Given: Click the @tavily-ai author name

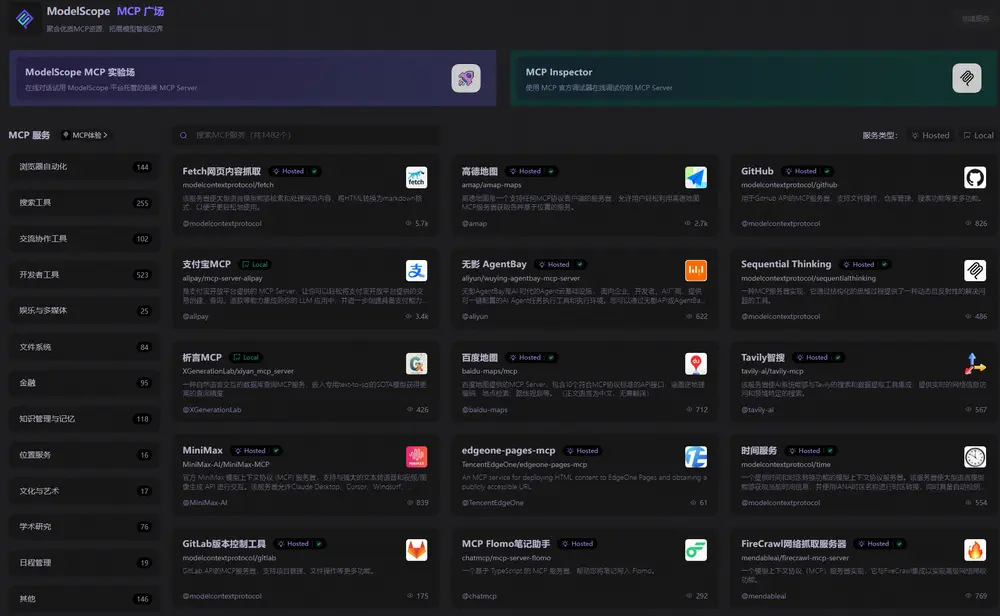Looking at the screenshot, I should coord(758,409).
